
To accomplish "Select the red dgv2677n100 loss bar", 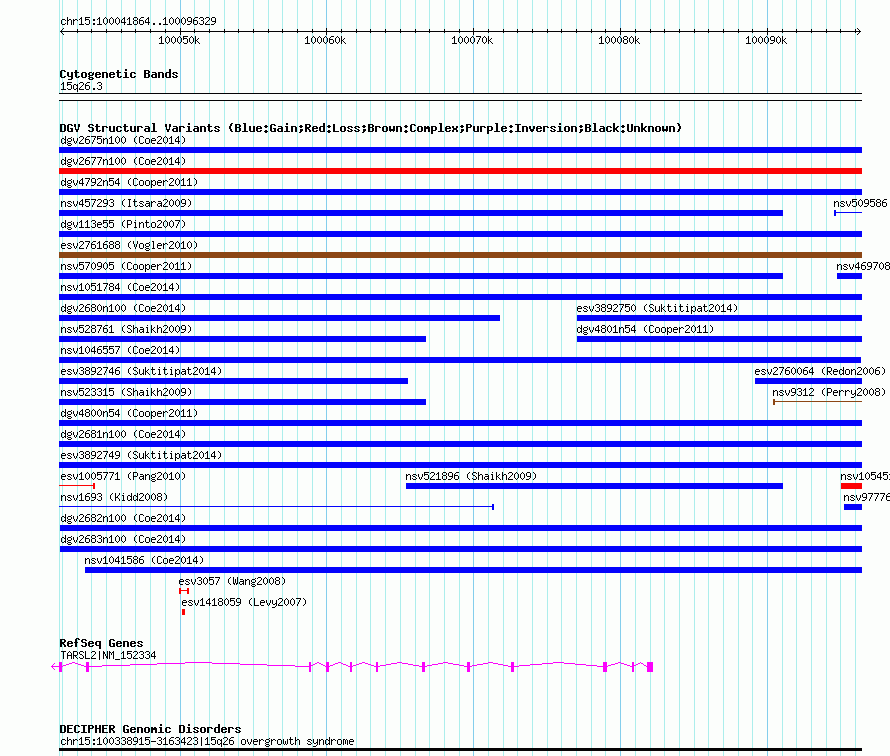I will (x=460, y=171).
